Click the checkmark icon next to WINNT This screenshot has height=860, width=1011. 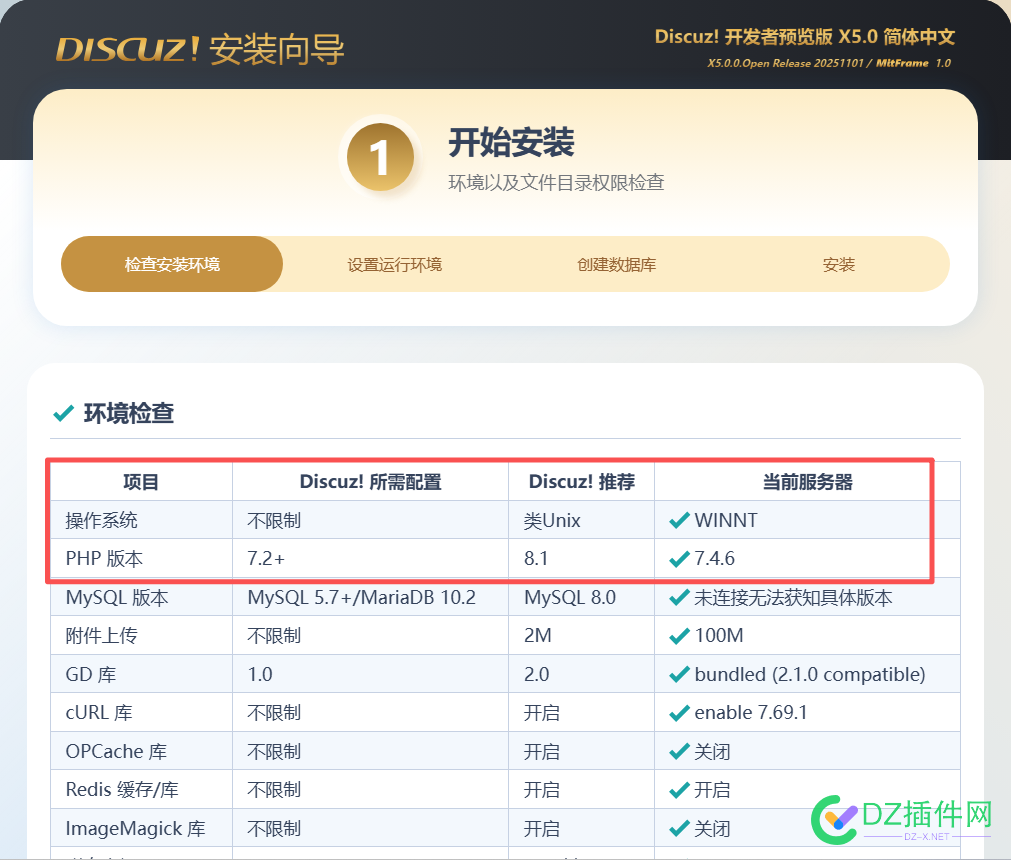(679, 520)
